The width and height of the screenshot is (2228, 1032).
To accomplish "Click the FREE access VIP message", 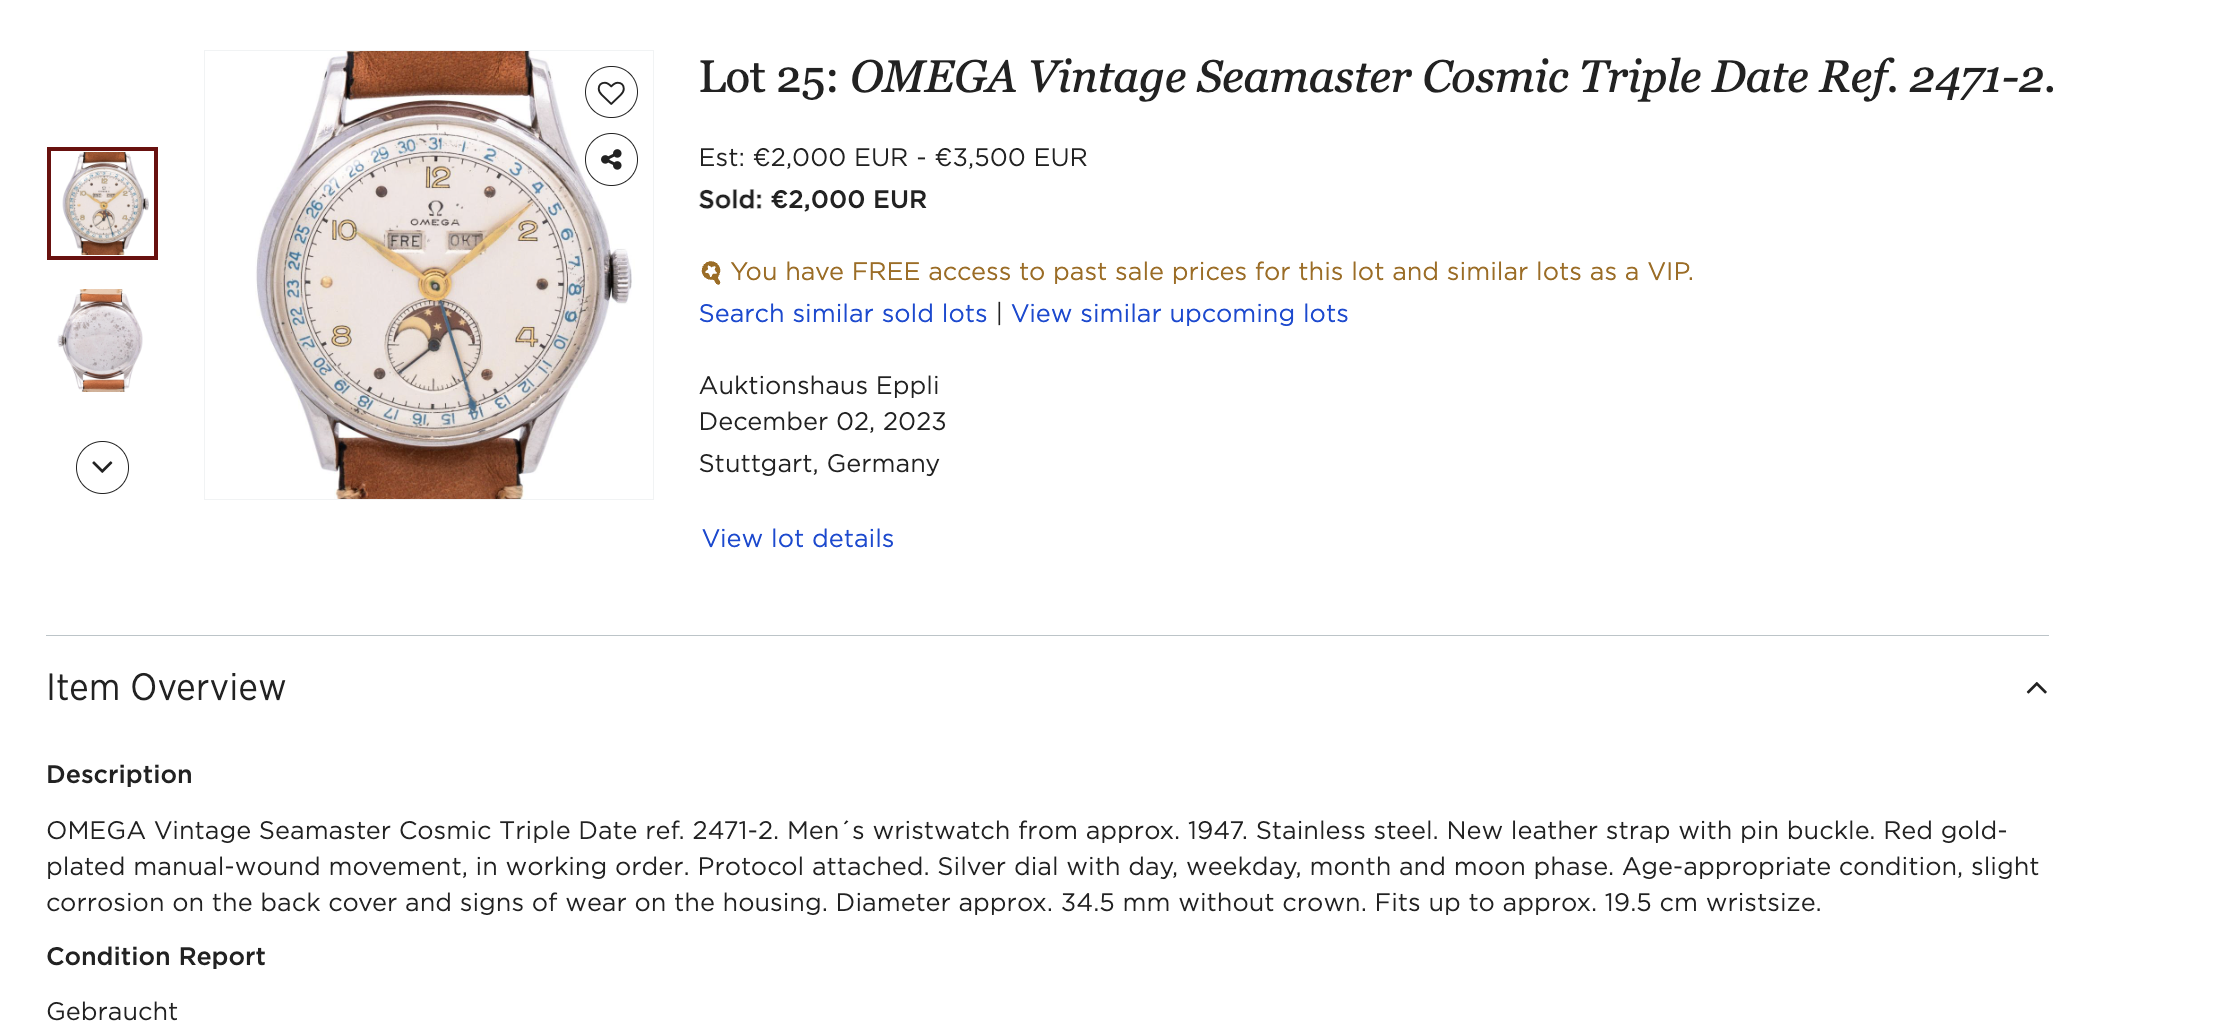I will (x=1211, y=272).
